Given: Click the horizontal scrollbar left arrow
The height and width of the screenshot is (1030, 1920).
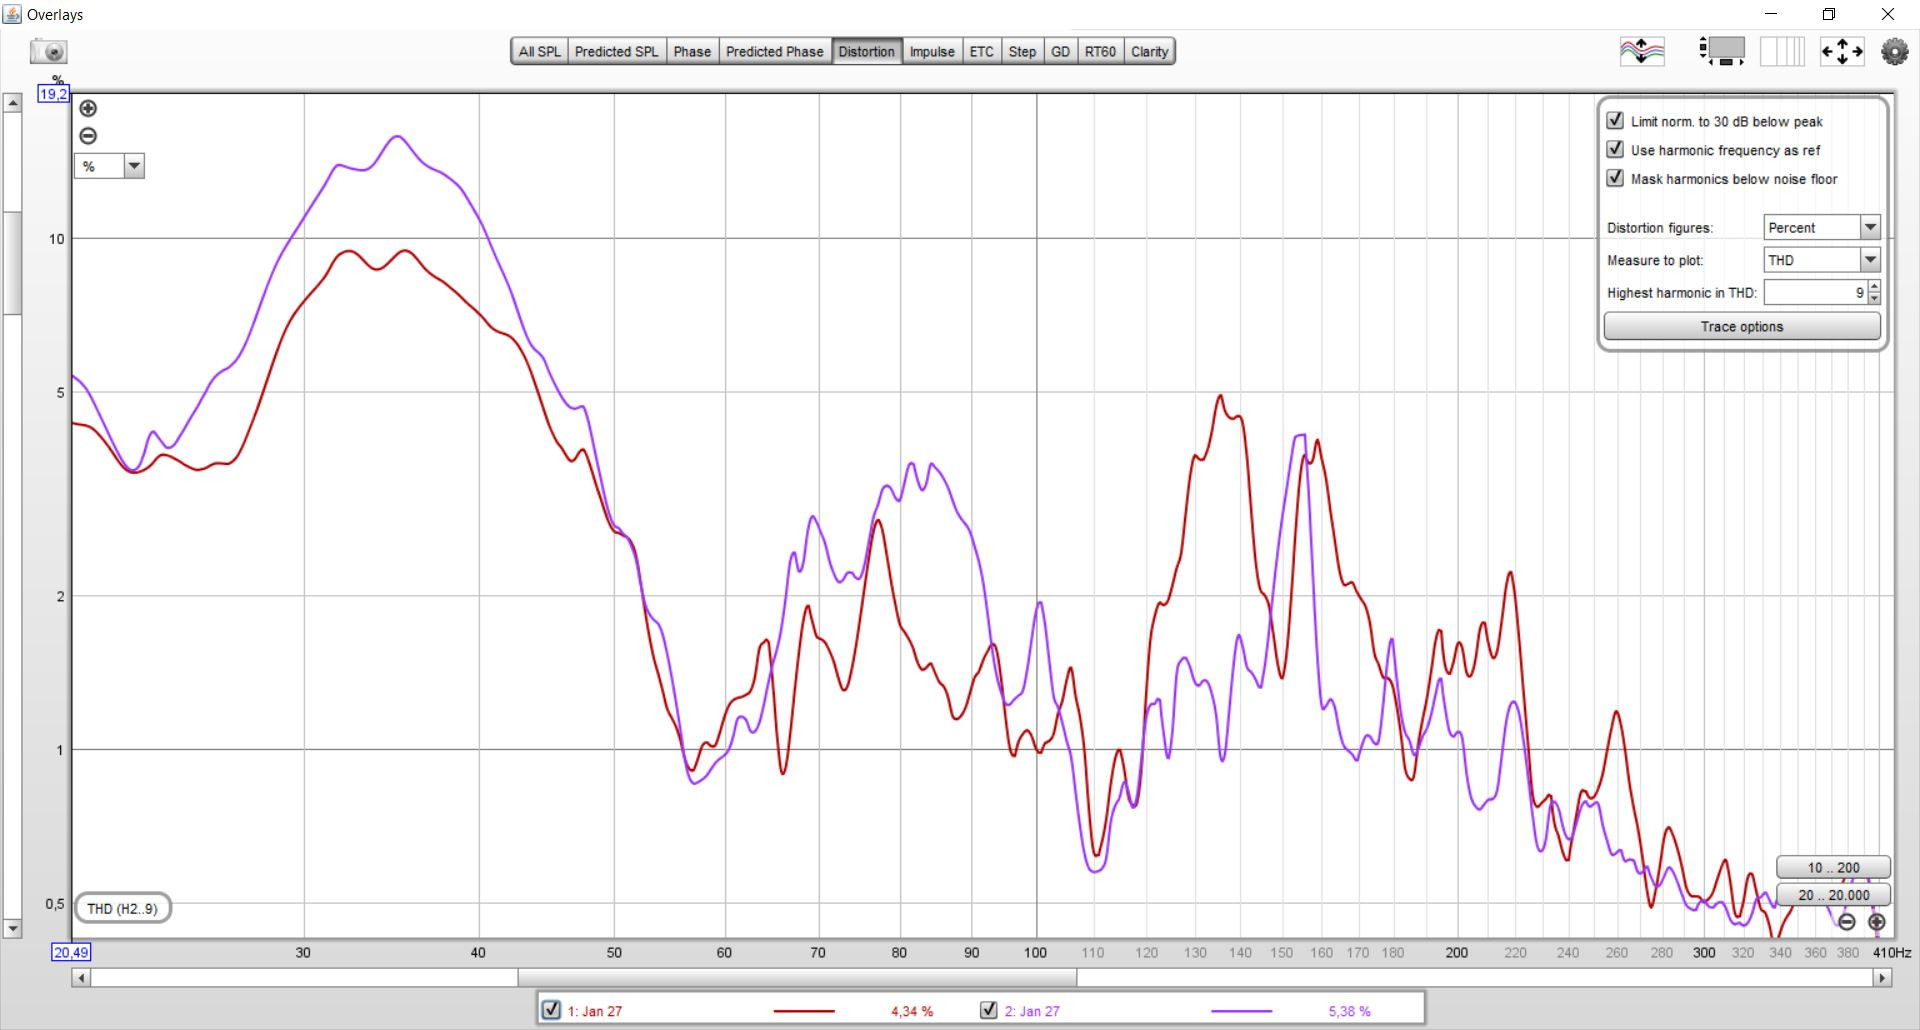Looking at the screenshot, I should coord(81,978).
